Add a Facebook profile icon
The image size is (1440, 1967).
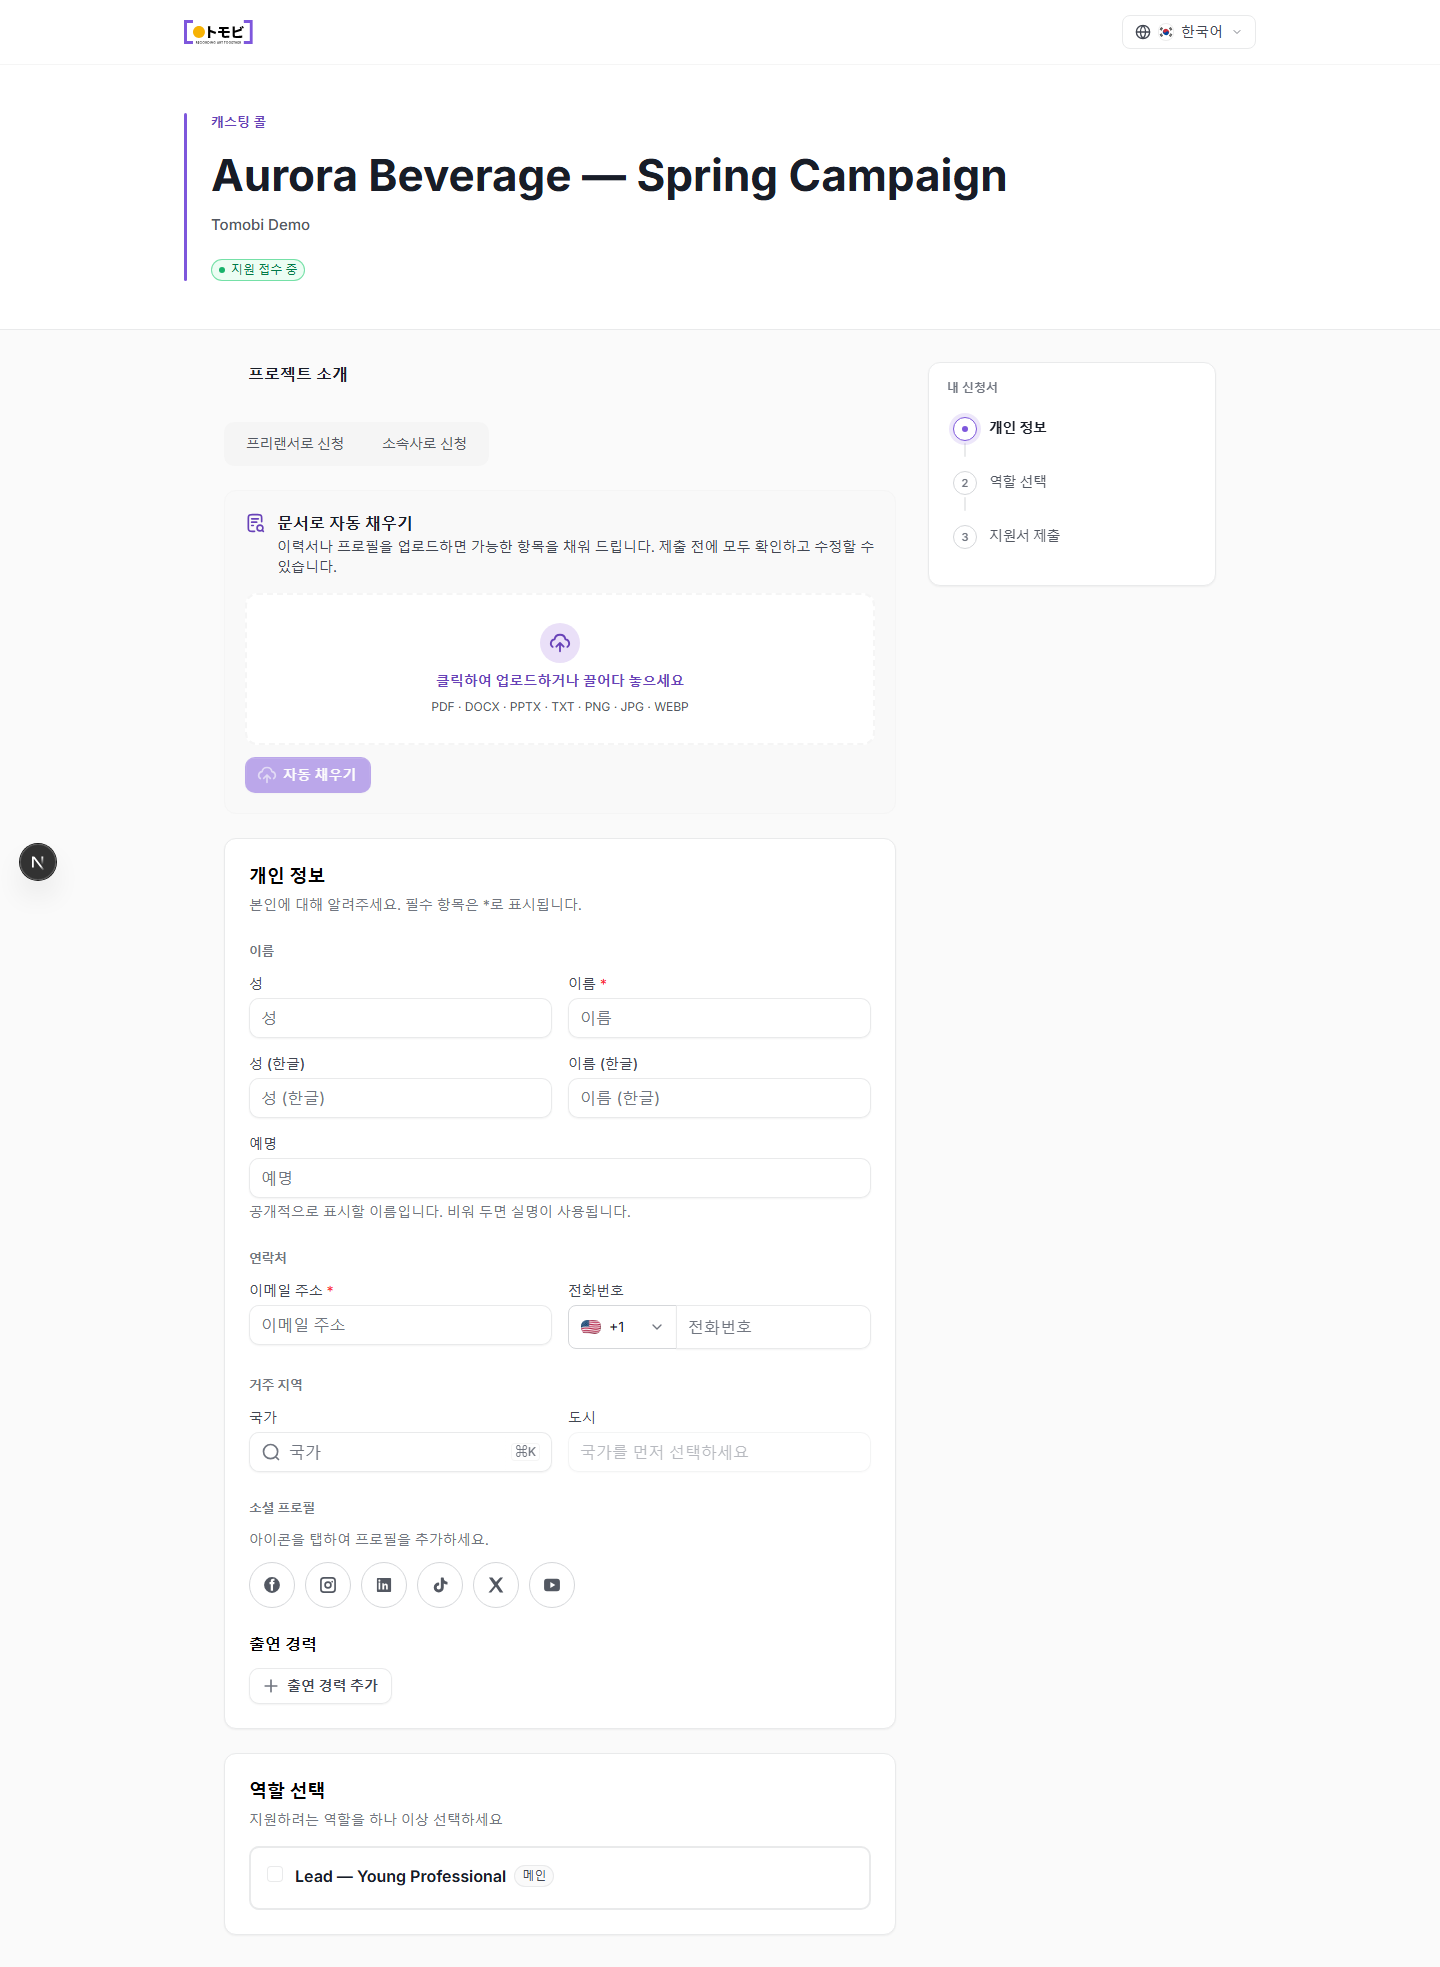pyautogui.click(x=272, y=1585)
